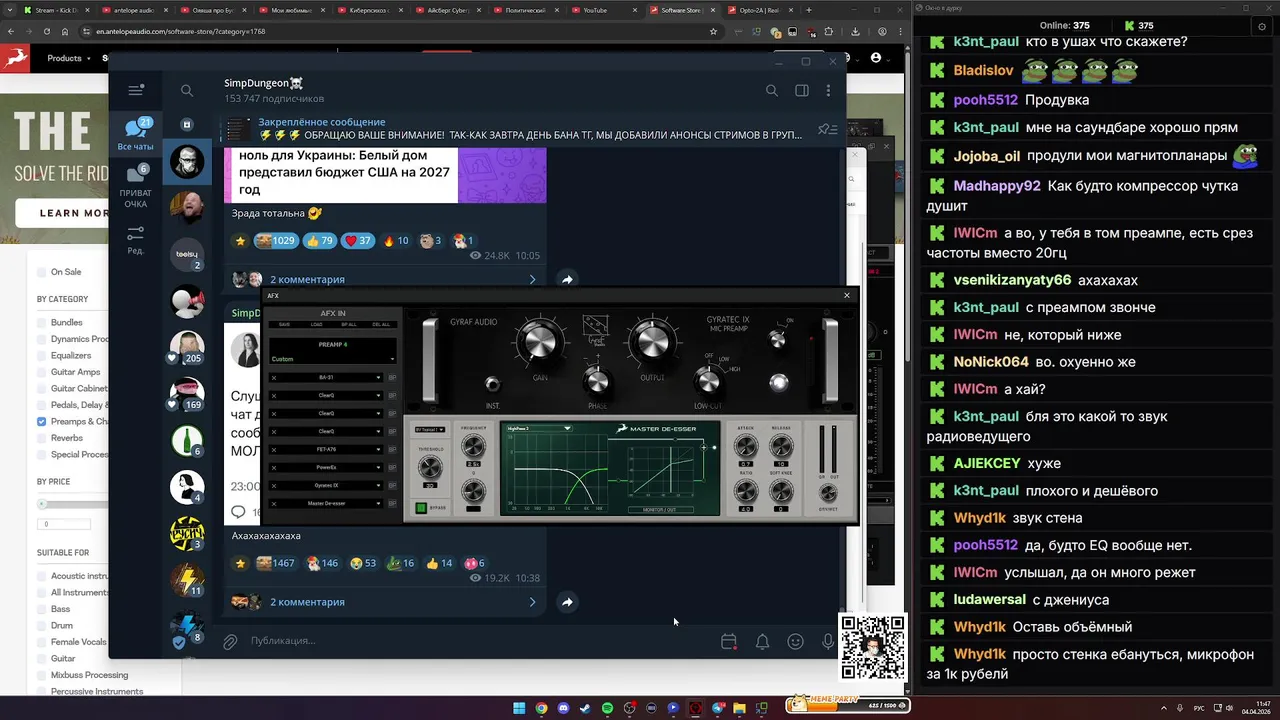
Task: Toggle Master De-esser BYPASS button
Action: [421, 508]
